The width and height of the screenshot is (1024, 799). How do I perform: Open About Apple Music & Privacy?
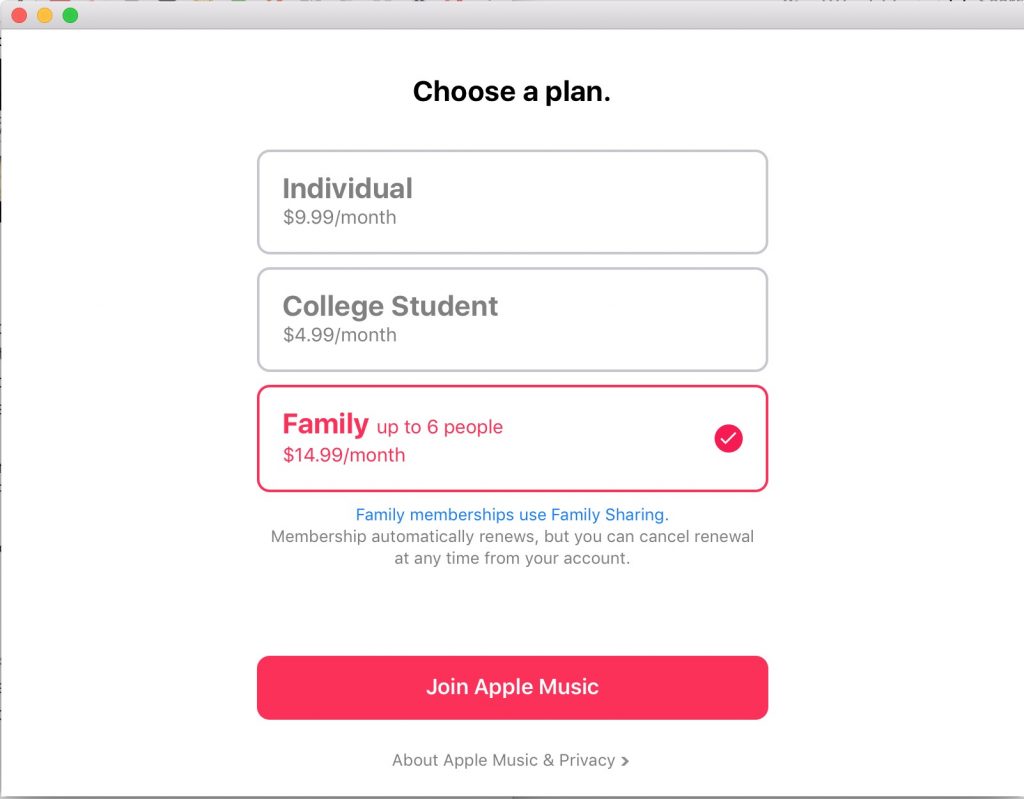510,760
